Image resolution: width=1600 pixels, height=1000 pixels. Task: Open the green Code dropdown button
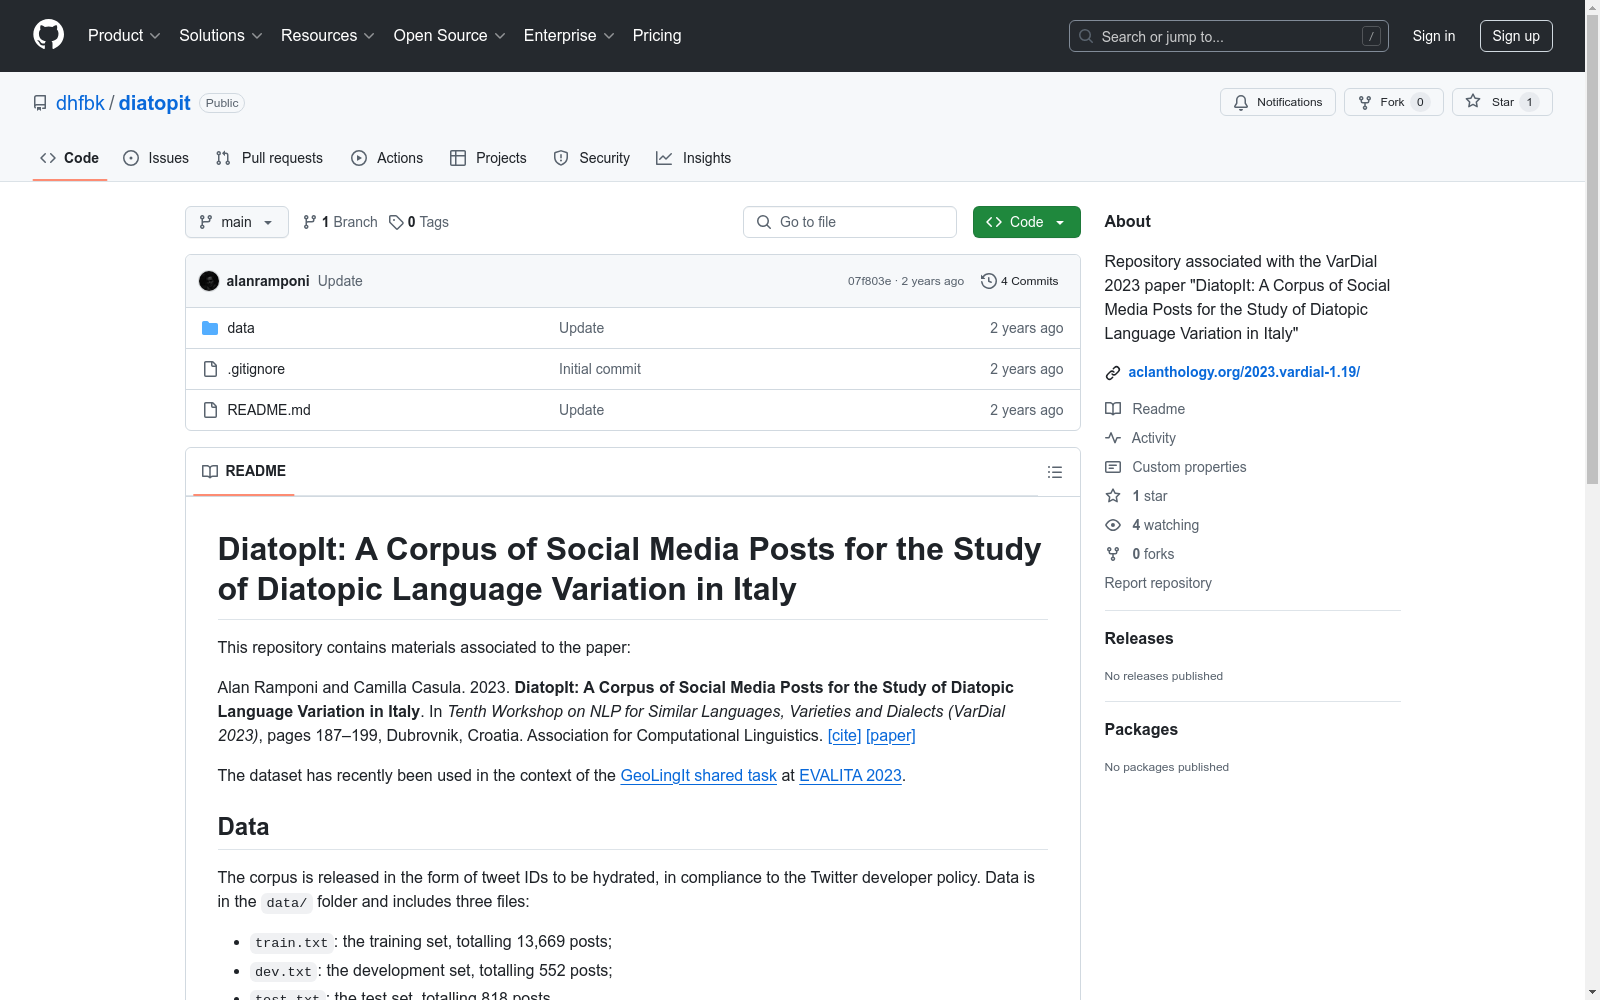1027,222
